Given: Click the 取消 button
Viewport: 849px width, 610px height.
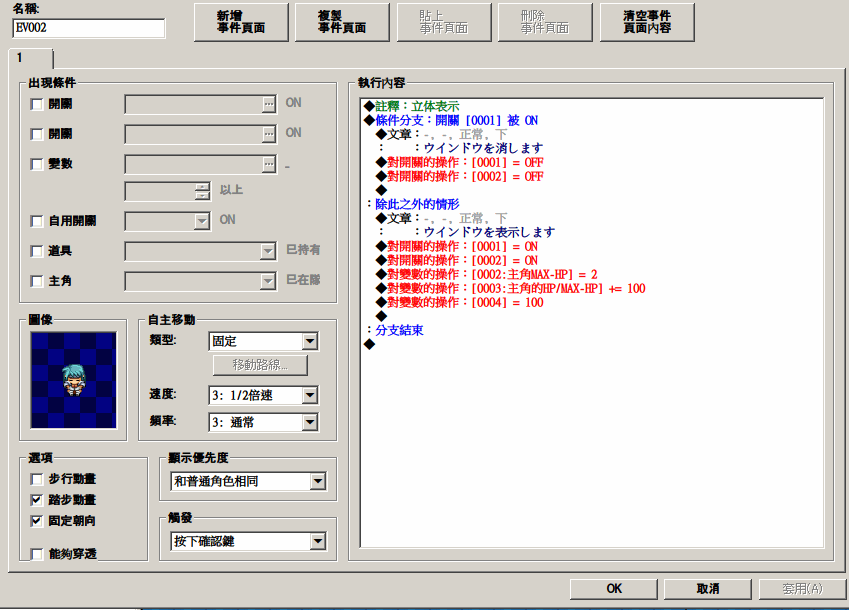Looking at the screenshot, I should pyautogui.click(x=708, y=589).
